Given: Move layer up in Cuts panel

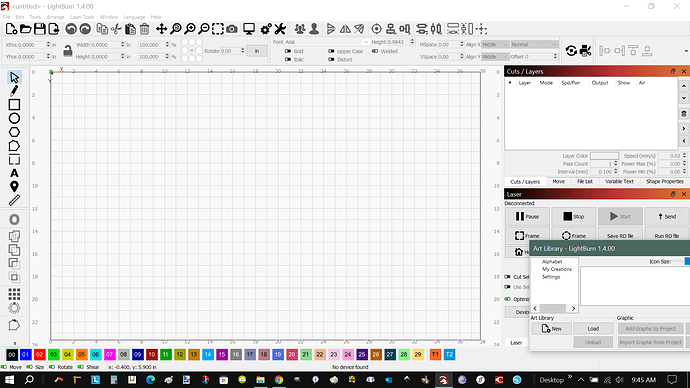Looking at the screenshot, I should [x=683, y=86].
